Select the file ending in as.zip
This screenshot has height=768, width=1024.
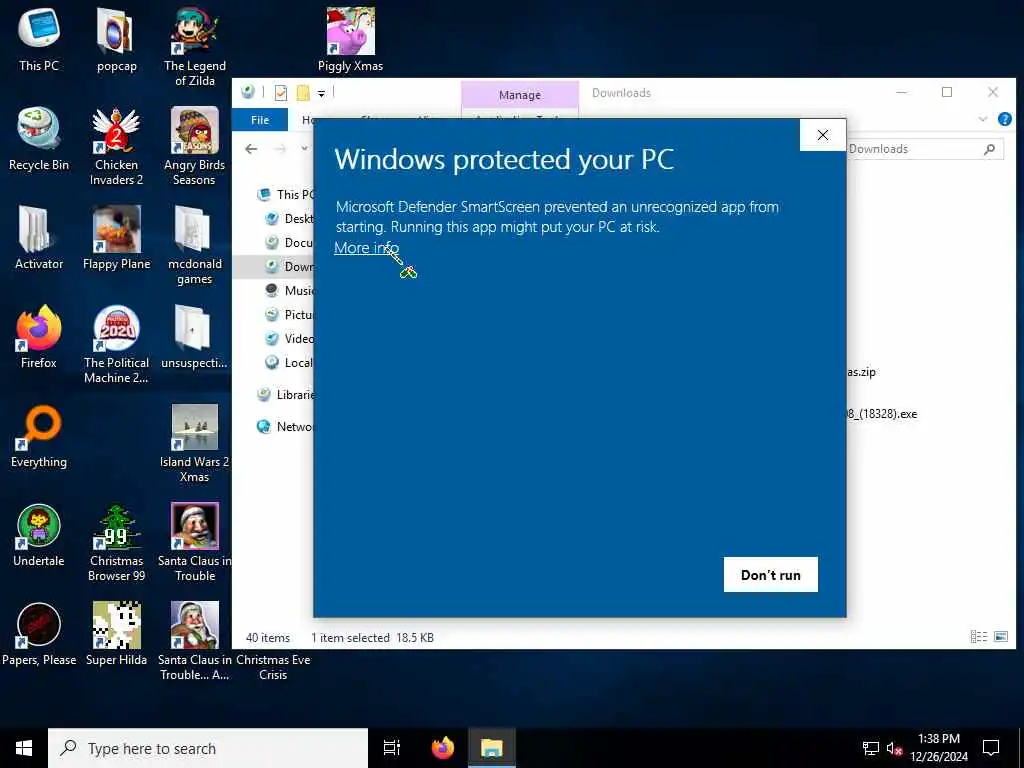(862, 372)
